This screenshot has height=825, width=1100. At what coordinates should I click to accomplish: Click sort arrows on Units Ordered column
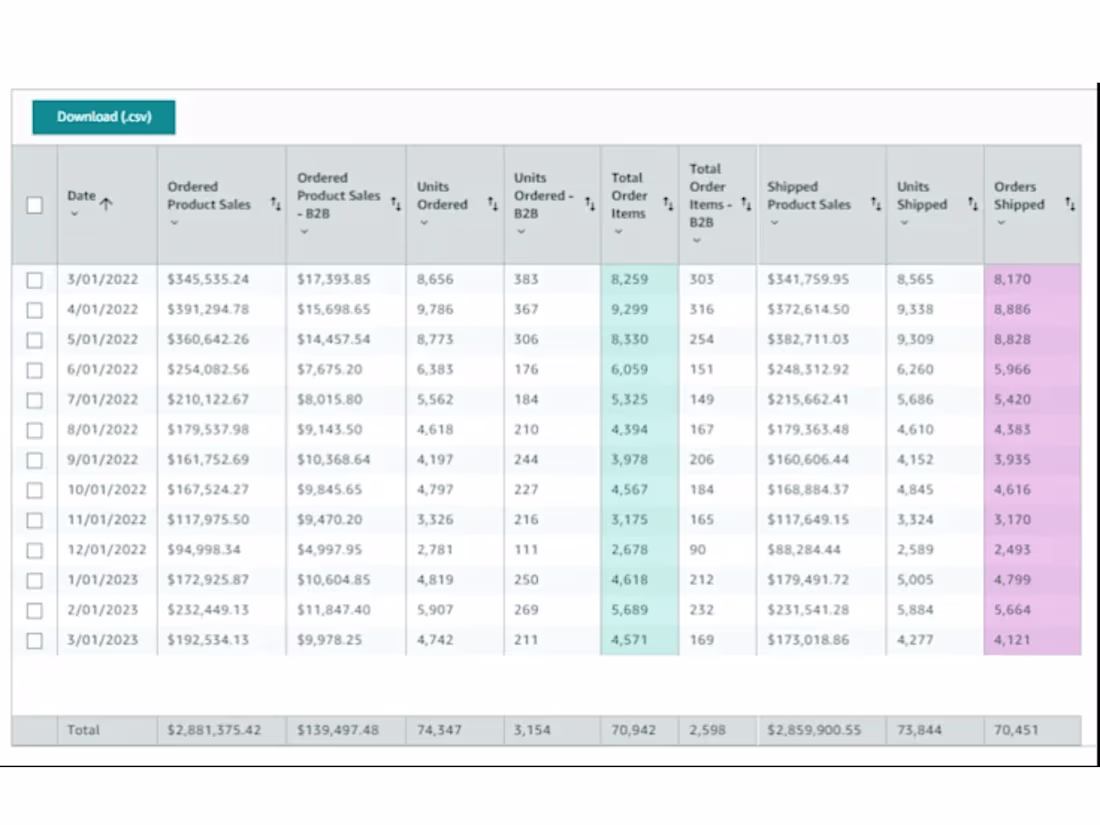click(492, 204)
